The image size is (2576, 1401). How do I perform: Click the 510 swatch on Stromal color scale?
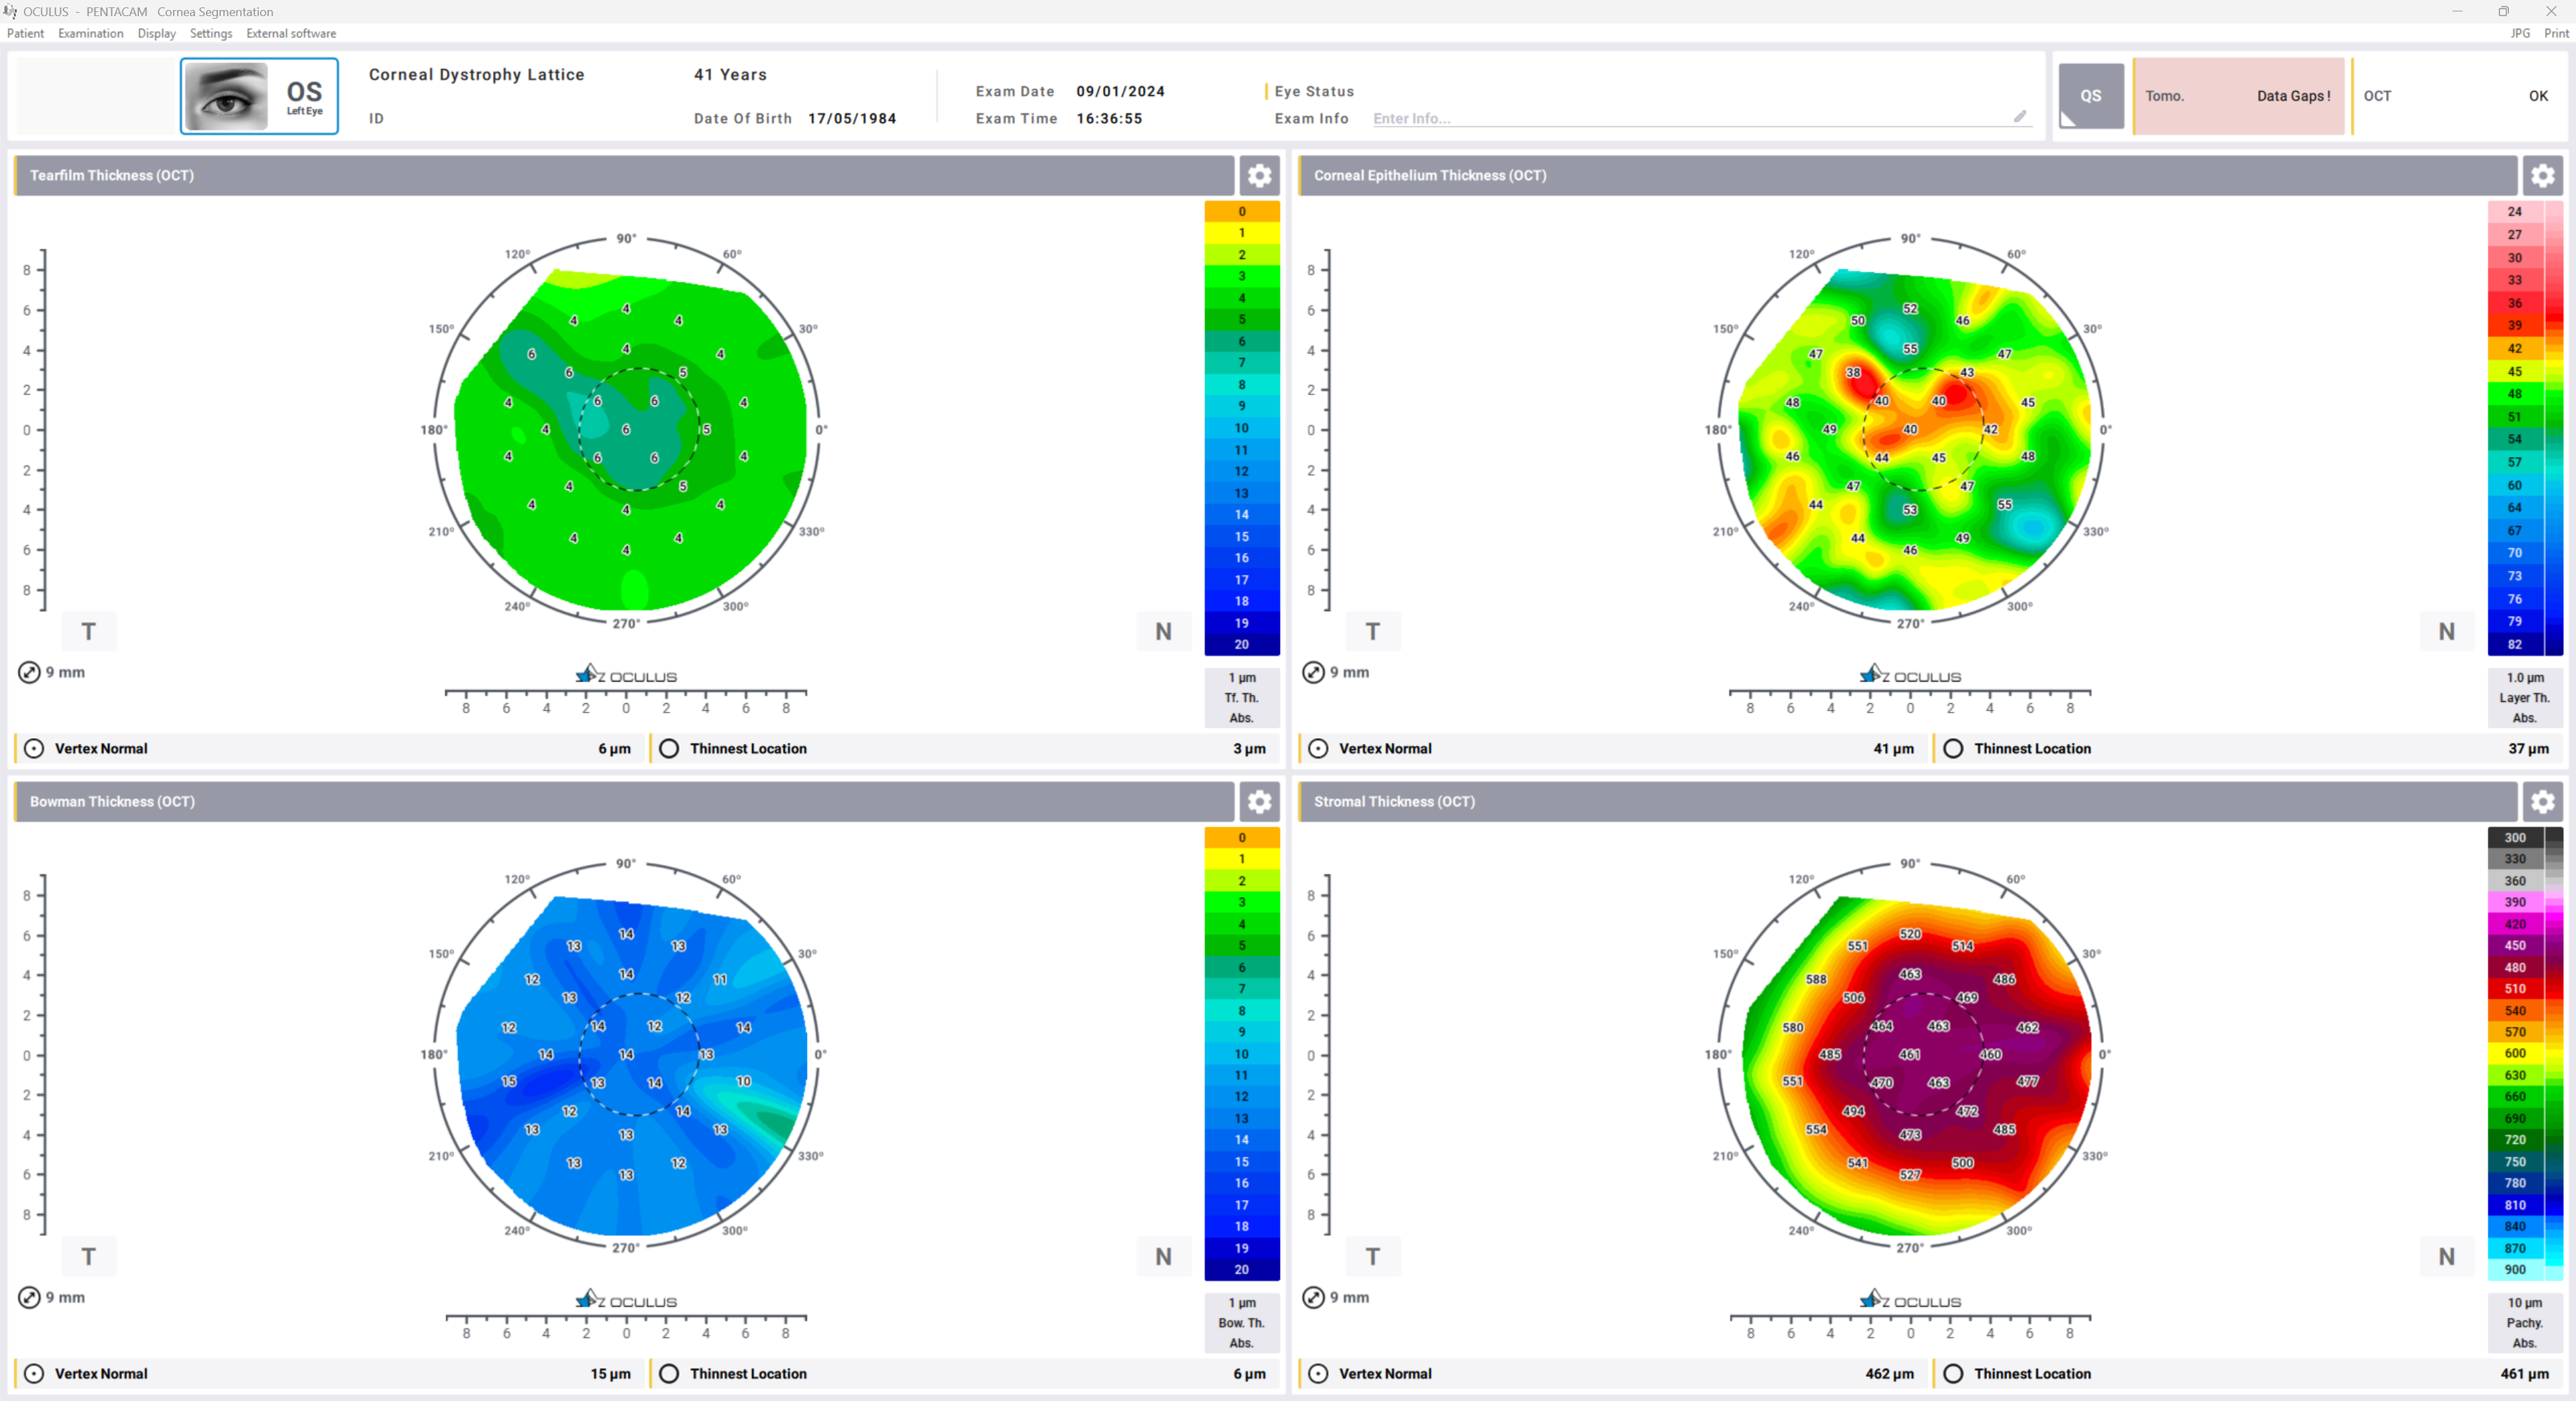pyautogui.click(x=2515, y=989)
